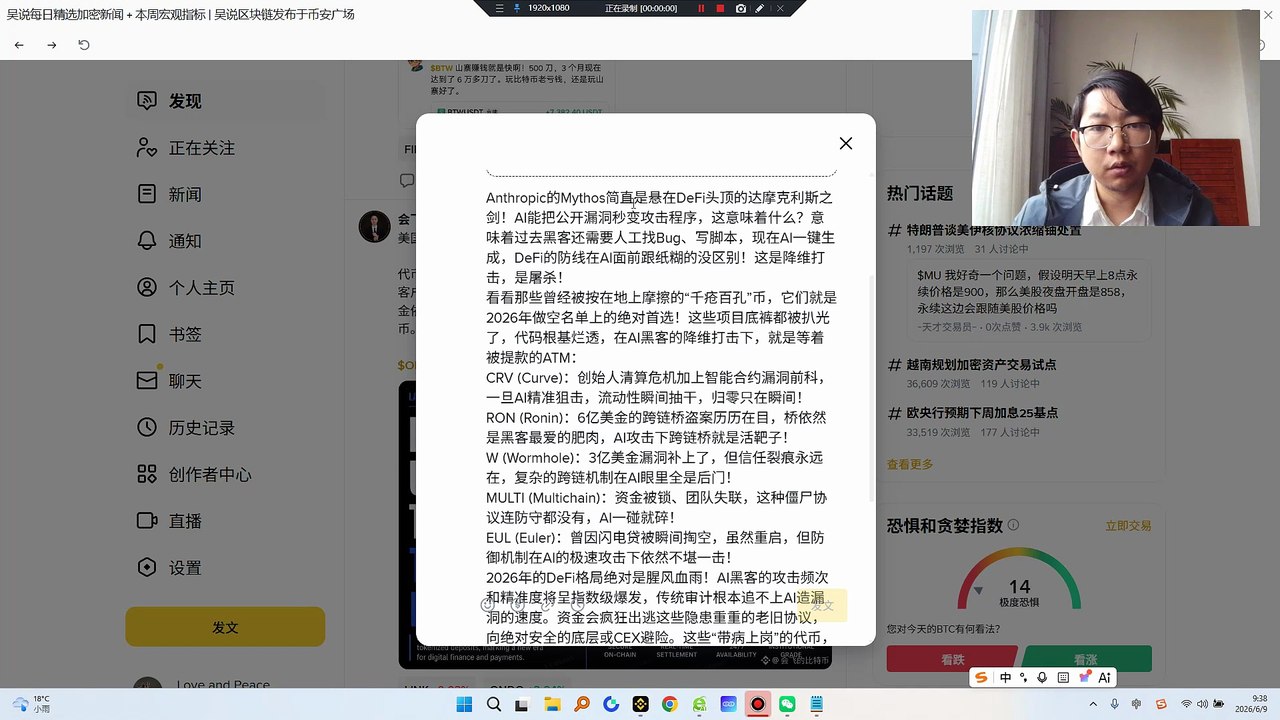Open the recorder menu hamburger icon
This screenshot has height=720, width=1280.
click(x=500, y=8)
